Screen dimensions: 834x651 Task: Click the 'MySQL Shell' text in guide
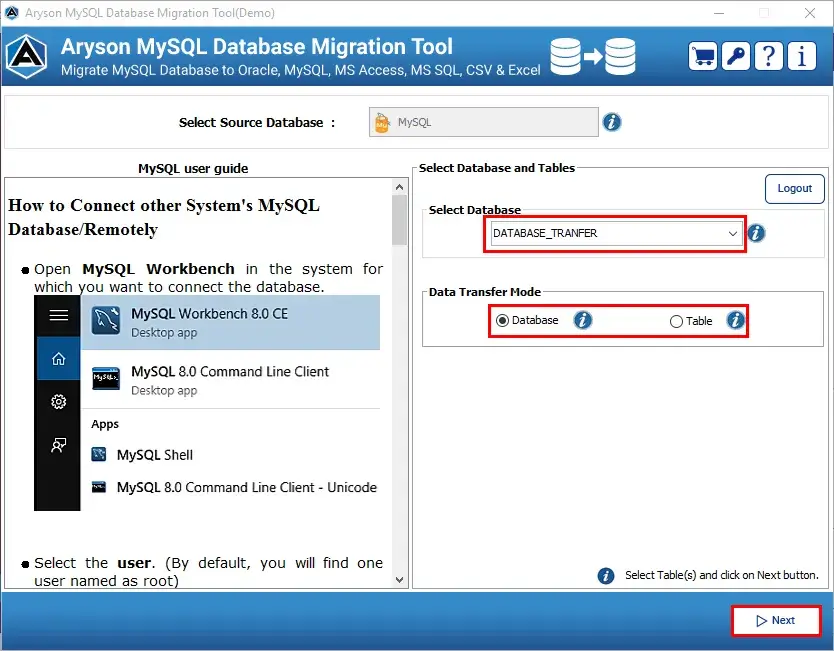(155, 455)
